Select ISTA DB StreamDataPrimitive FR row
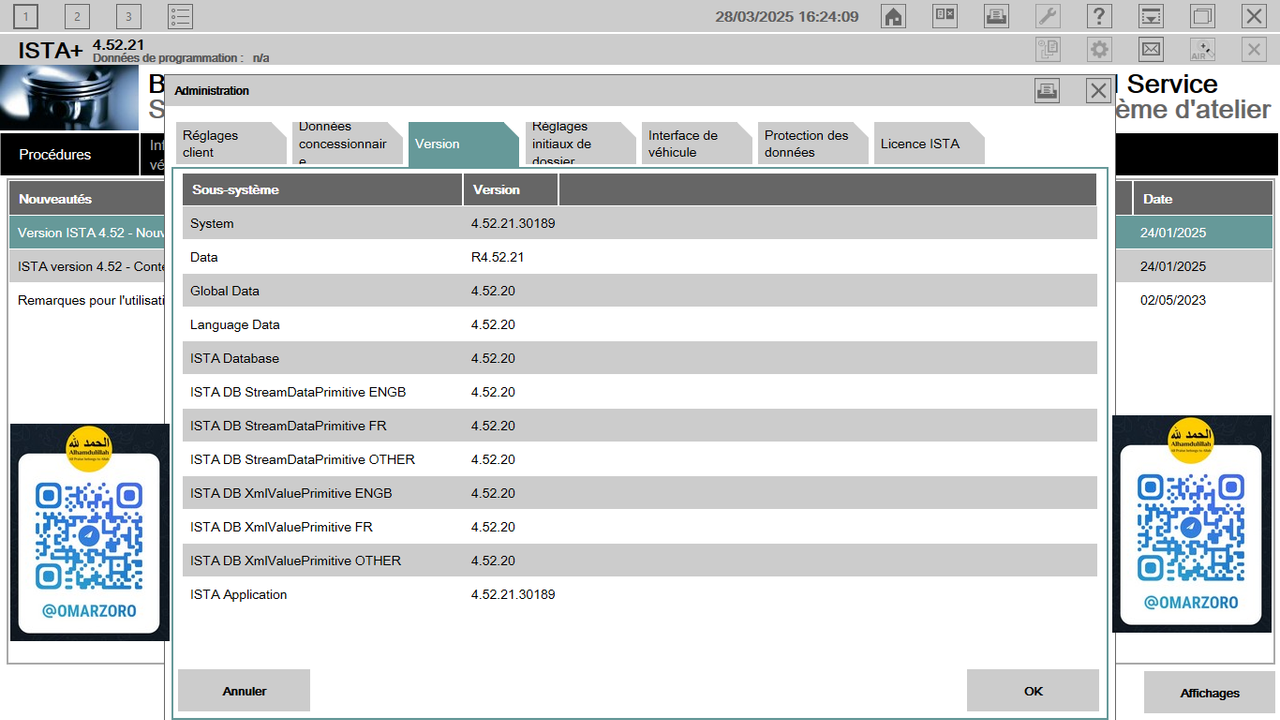 coord(640,426)
